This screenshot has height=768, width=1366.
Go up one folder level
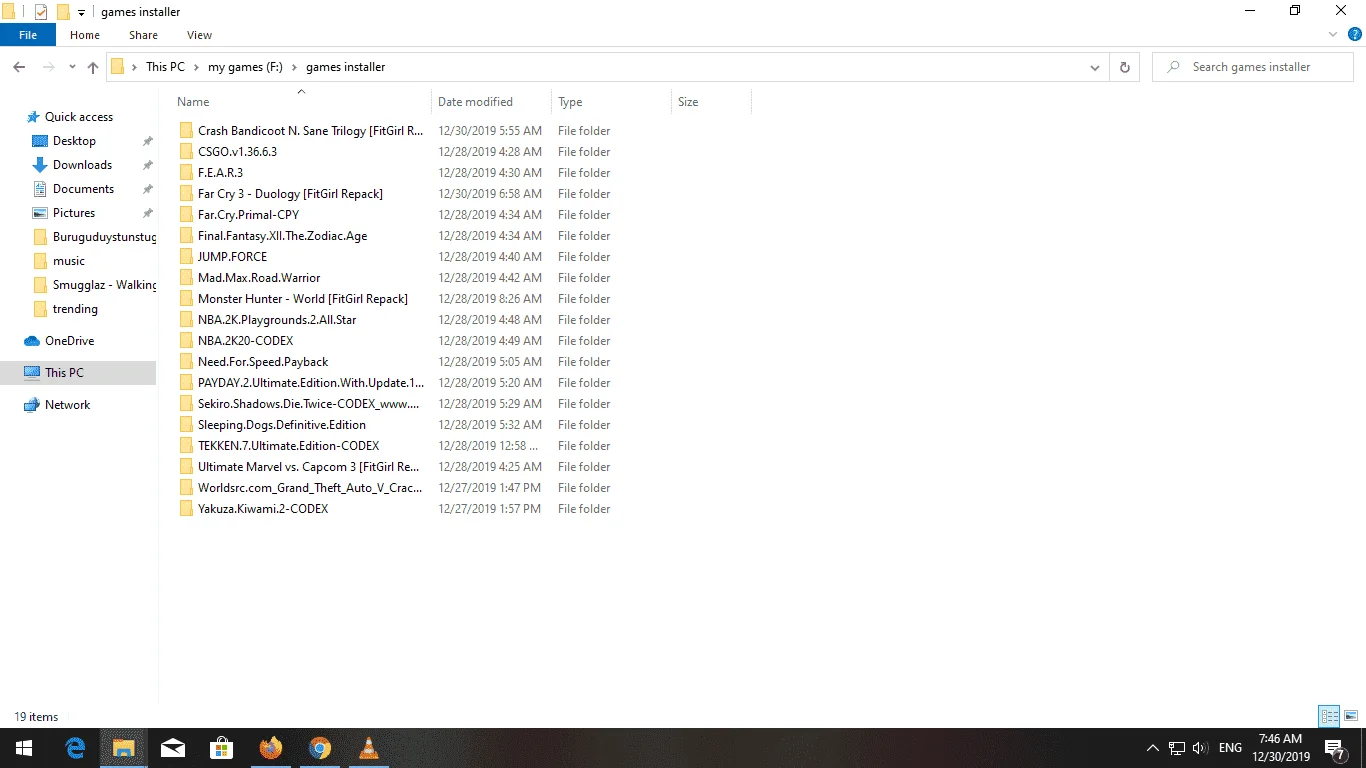point(93,67)
